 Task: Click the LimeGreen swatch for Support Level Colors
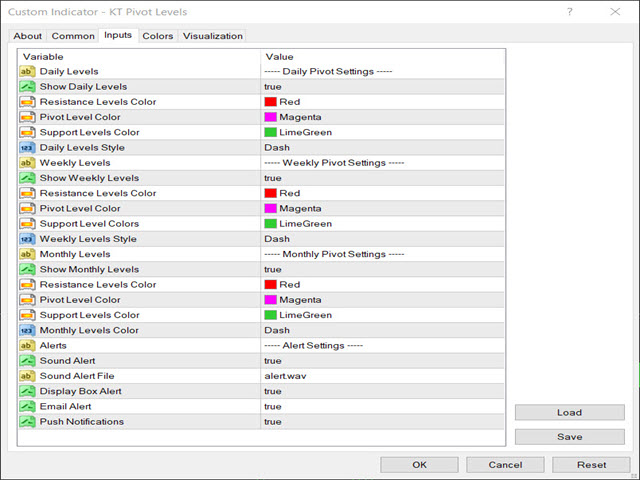tap(271, 224)
